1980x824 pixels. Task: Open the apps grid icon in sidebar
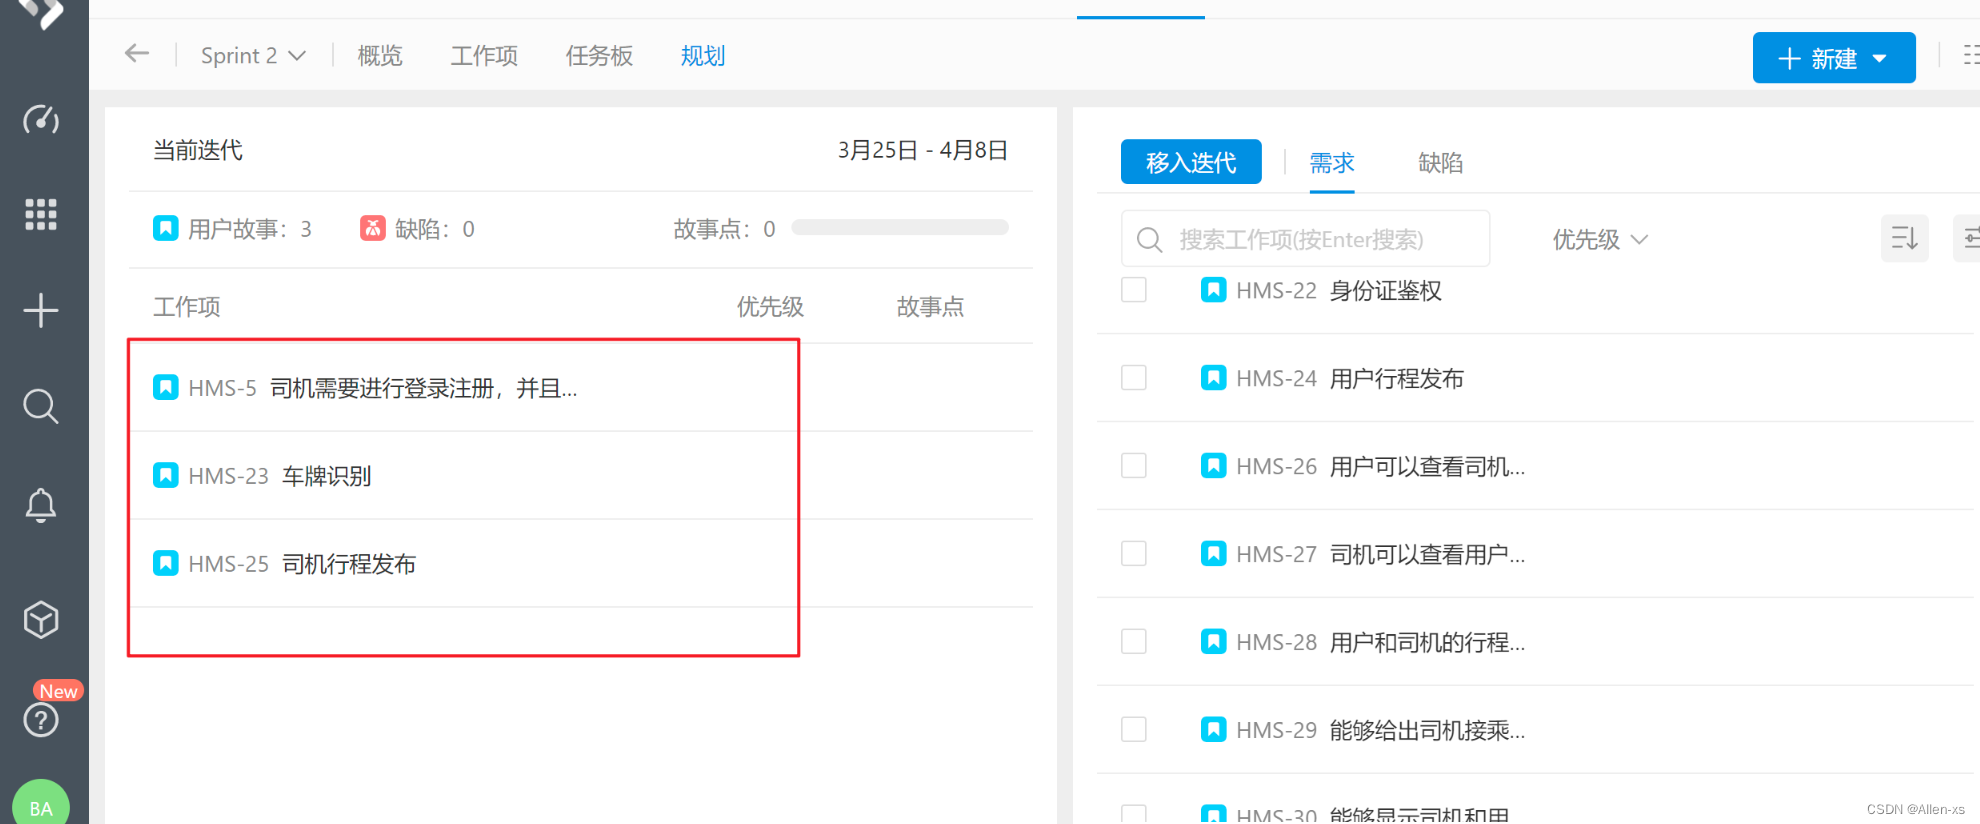tap(41, 214)
